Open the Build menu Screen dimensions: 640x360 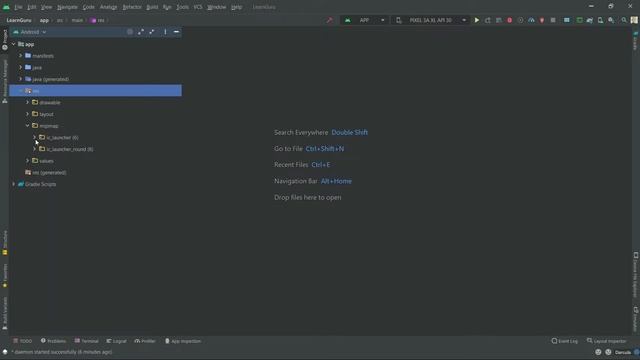(152, 7)
